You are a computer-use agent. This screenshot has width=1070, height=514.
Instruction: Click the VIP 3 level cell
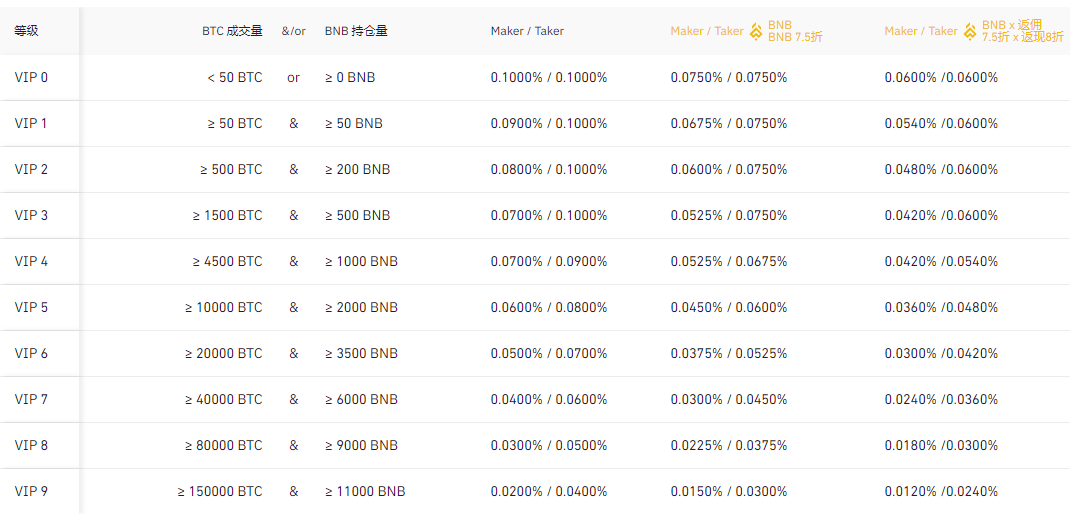pos(31,215)
